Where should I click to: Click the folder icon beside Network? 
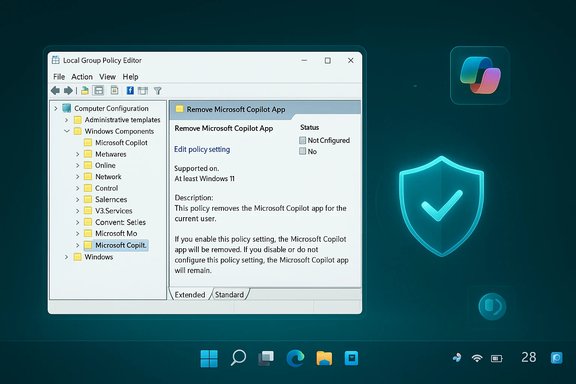(88, 177)
